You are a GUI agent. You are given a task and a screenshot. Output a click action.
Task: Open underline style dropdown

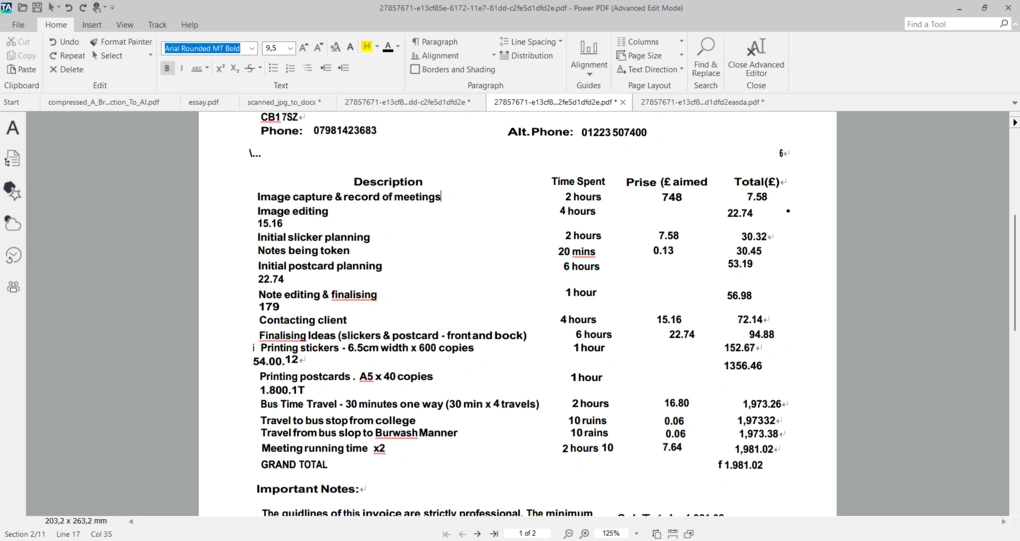207,68
